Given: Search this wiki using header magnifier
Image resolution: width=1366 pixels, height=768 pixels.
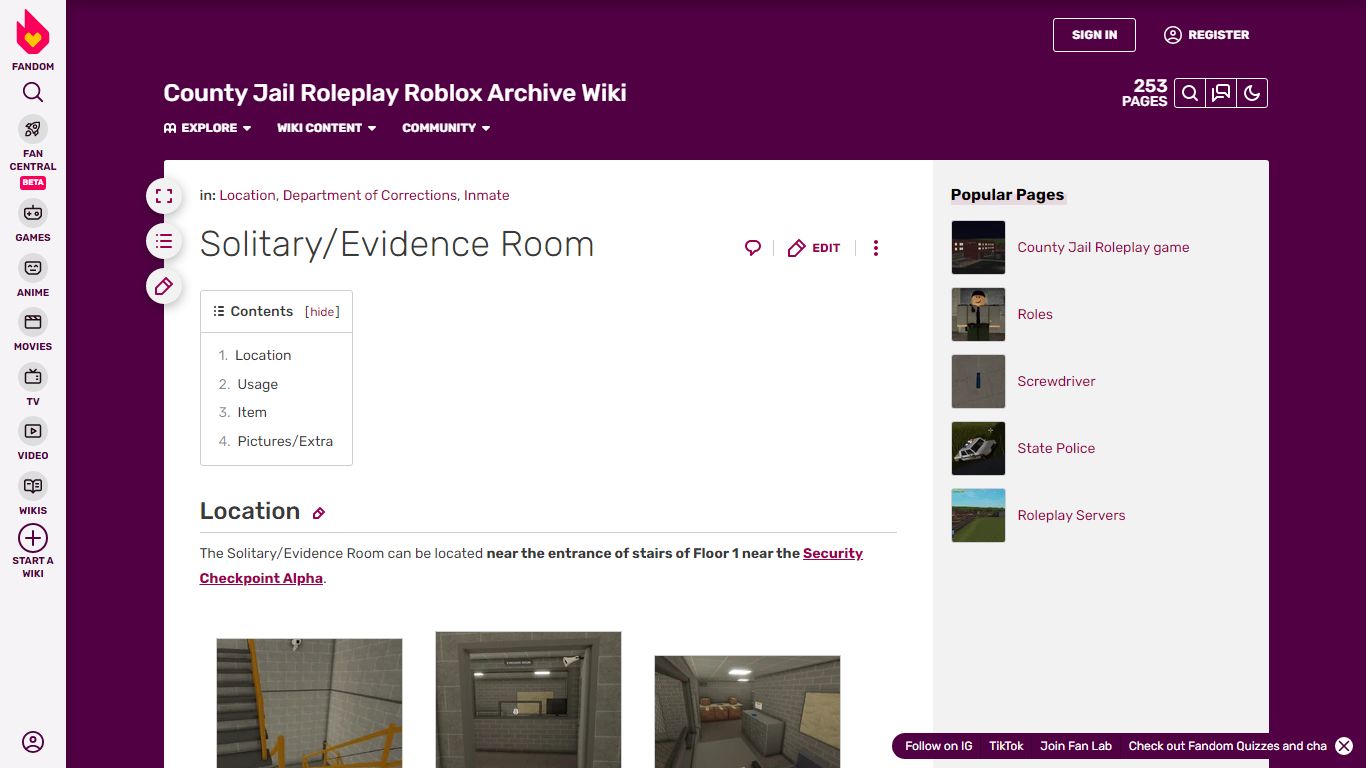Looking at the screenshot, I should (1190, 93).
